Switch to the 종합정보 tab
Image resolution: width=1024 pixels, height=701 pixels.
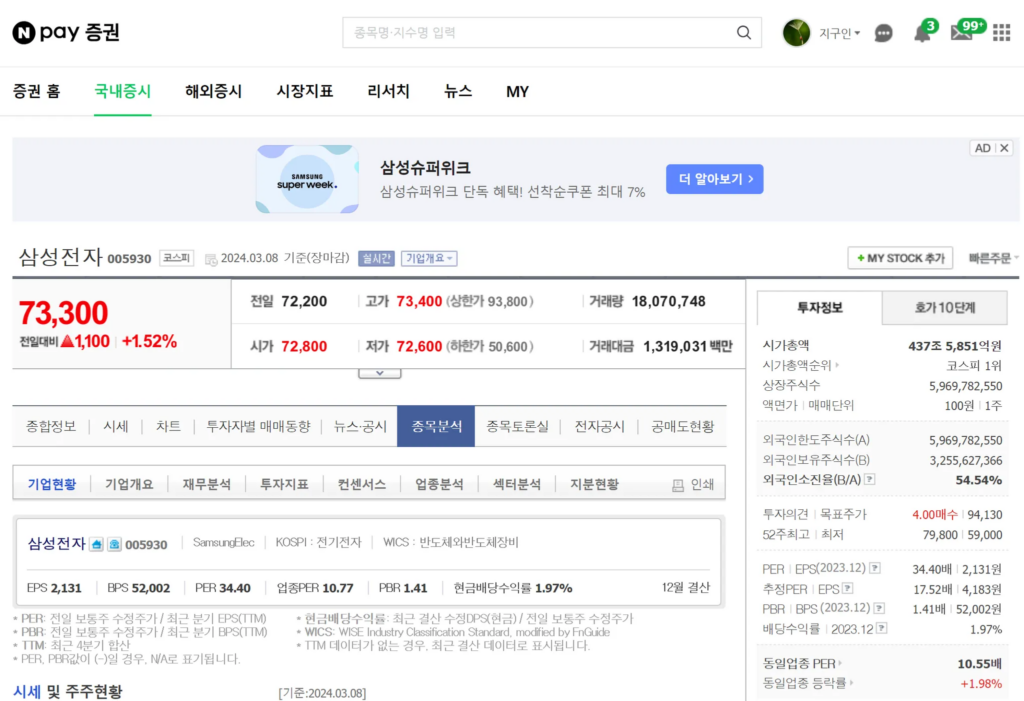51,427
